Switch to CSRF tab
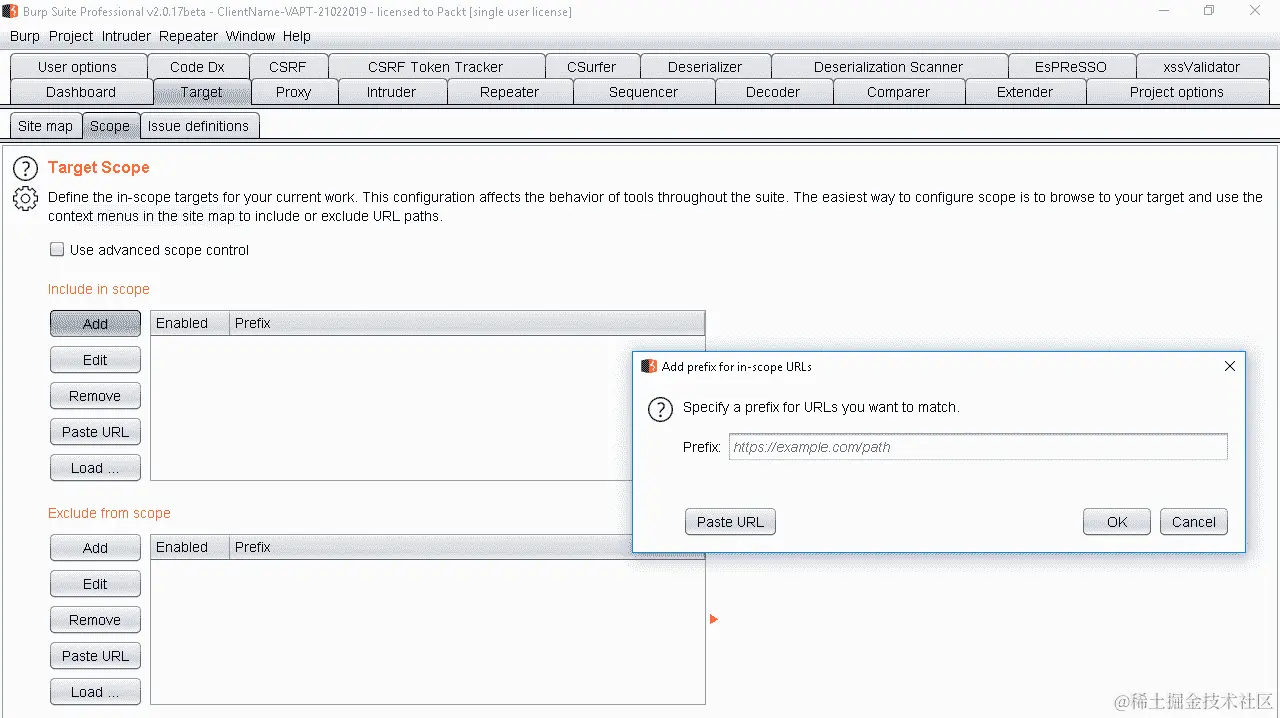This screenshot has height=718, width=1280. point(287,67)
